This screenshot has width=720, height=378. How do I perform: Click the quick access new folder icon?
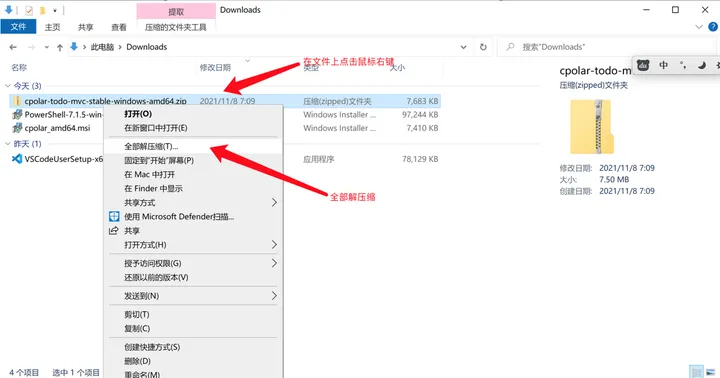coord(42,10)
